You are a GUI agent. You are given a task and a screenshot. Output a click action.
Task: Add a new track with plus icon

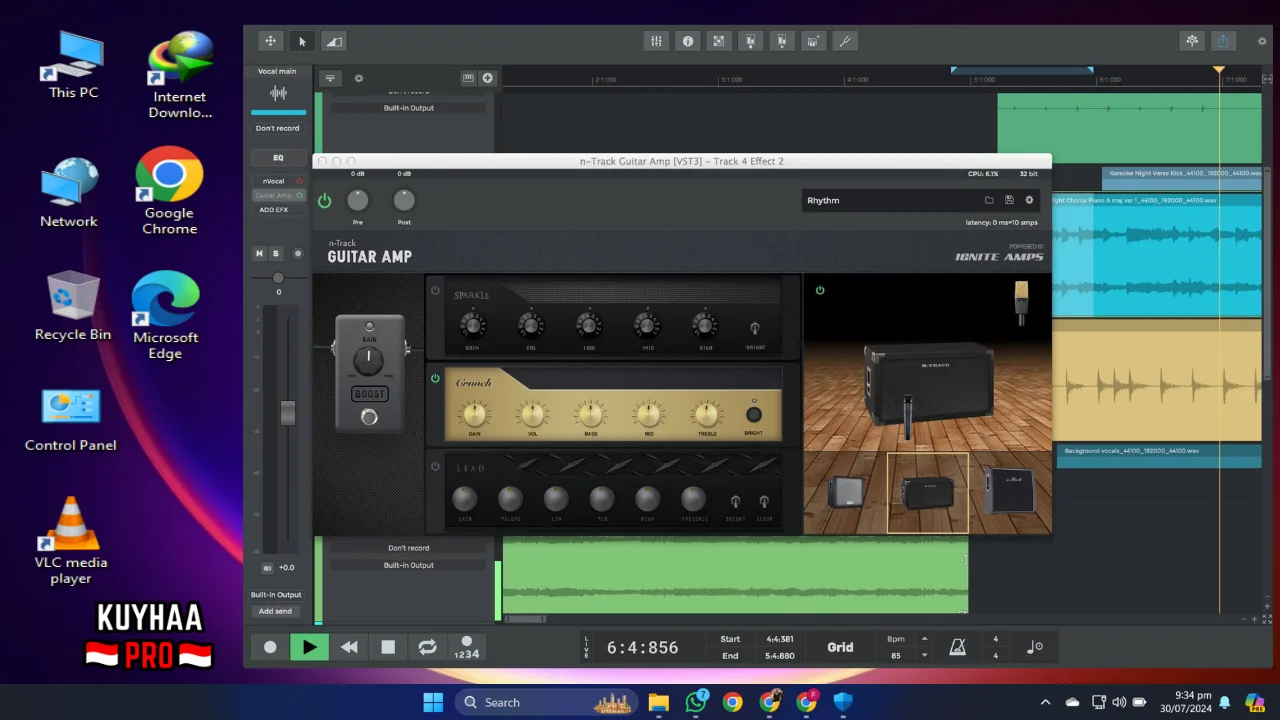point(487,78)
